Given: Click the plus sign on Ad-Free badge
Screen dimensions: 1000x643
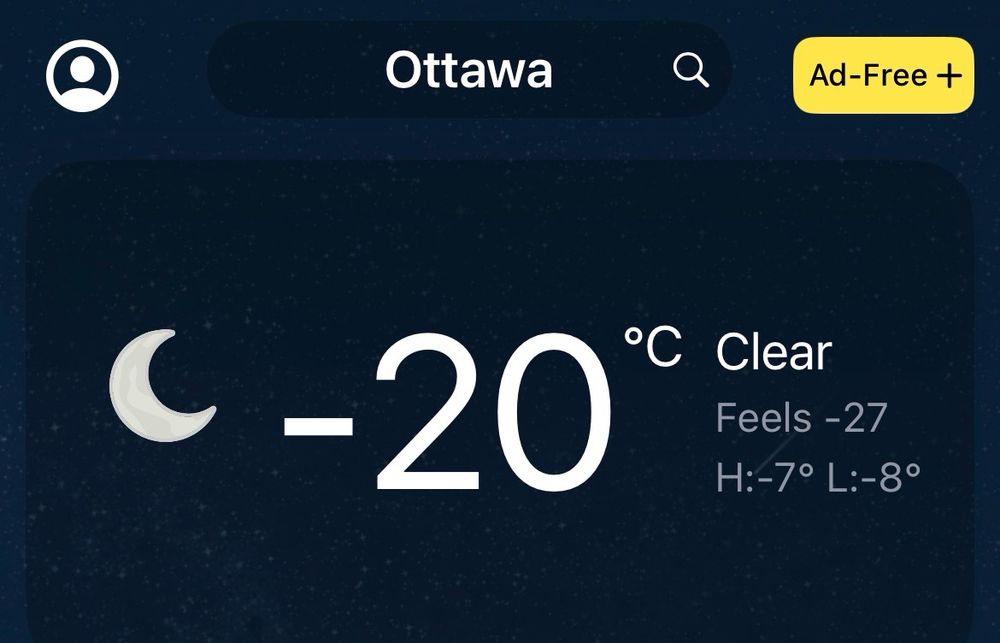Looking at the screenshot, I should point(948,73).
